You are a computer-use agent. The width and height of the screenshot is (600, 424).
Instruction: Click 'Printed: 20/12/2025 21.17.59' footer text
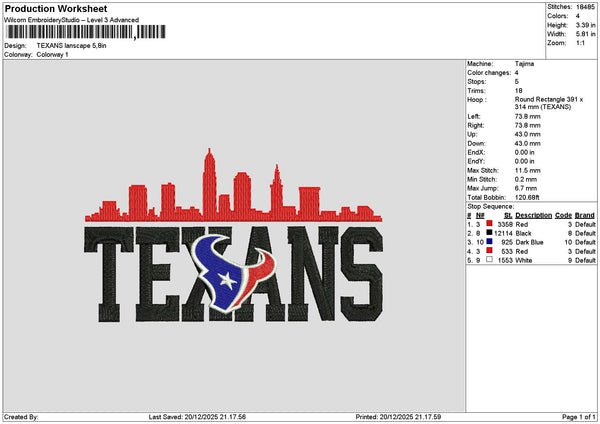398,417
